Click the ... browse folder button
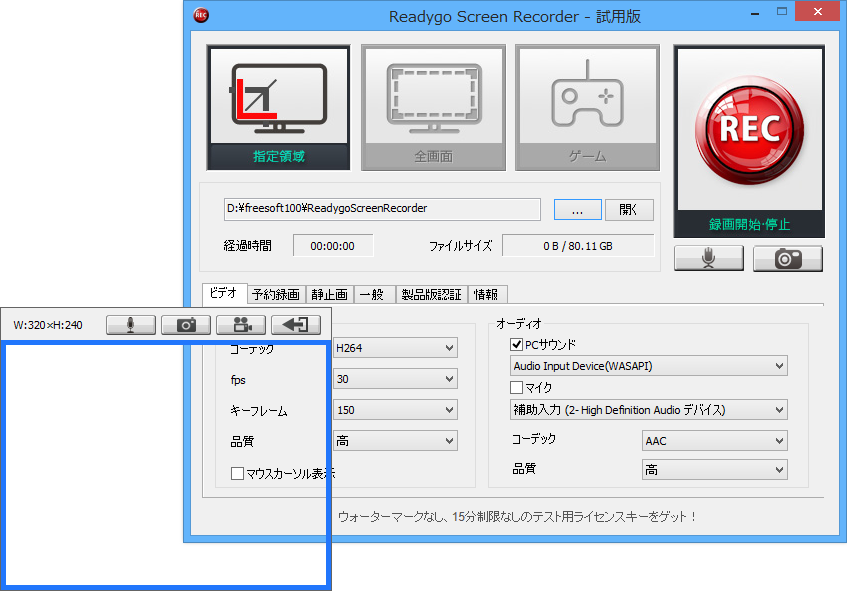847x591 pixels. pos(577,210)
